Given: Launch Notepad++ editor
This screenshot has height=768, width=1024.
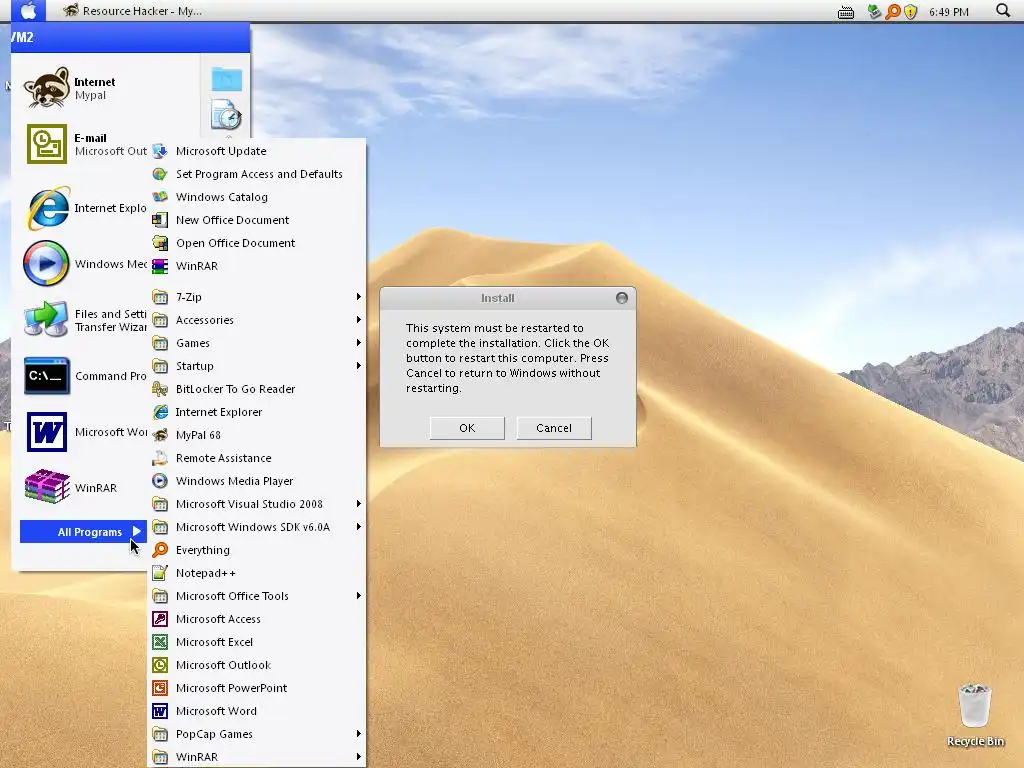Looking at the screenshot, I should [x=257, y=573].
